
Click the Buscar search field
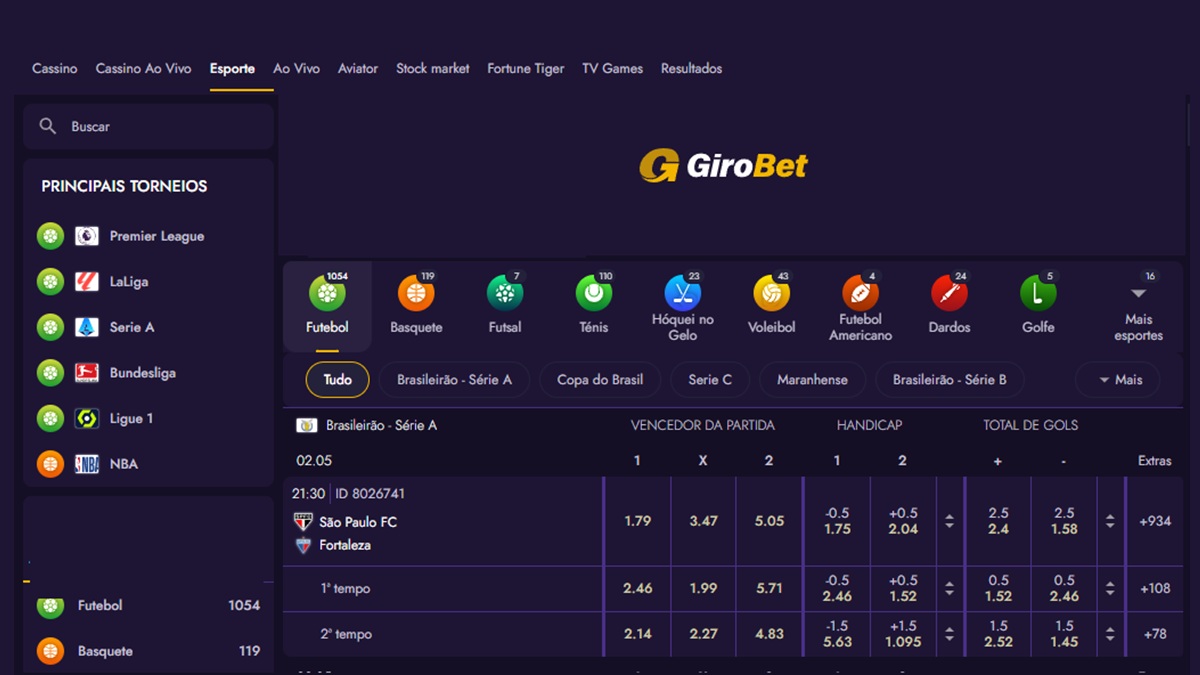pyautogui.click(x=148, y=127)
